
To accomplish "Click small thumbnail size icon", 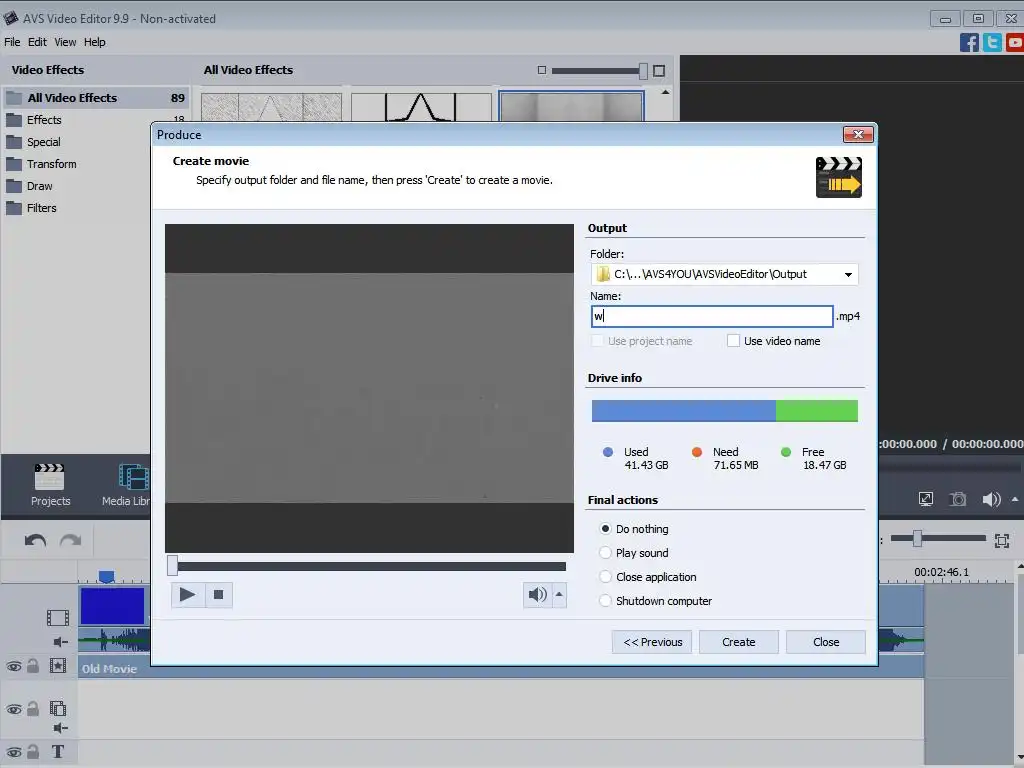I will click(x=541, y=70).
